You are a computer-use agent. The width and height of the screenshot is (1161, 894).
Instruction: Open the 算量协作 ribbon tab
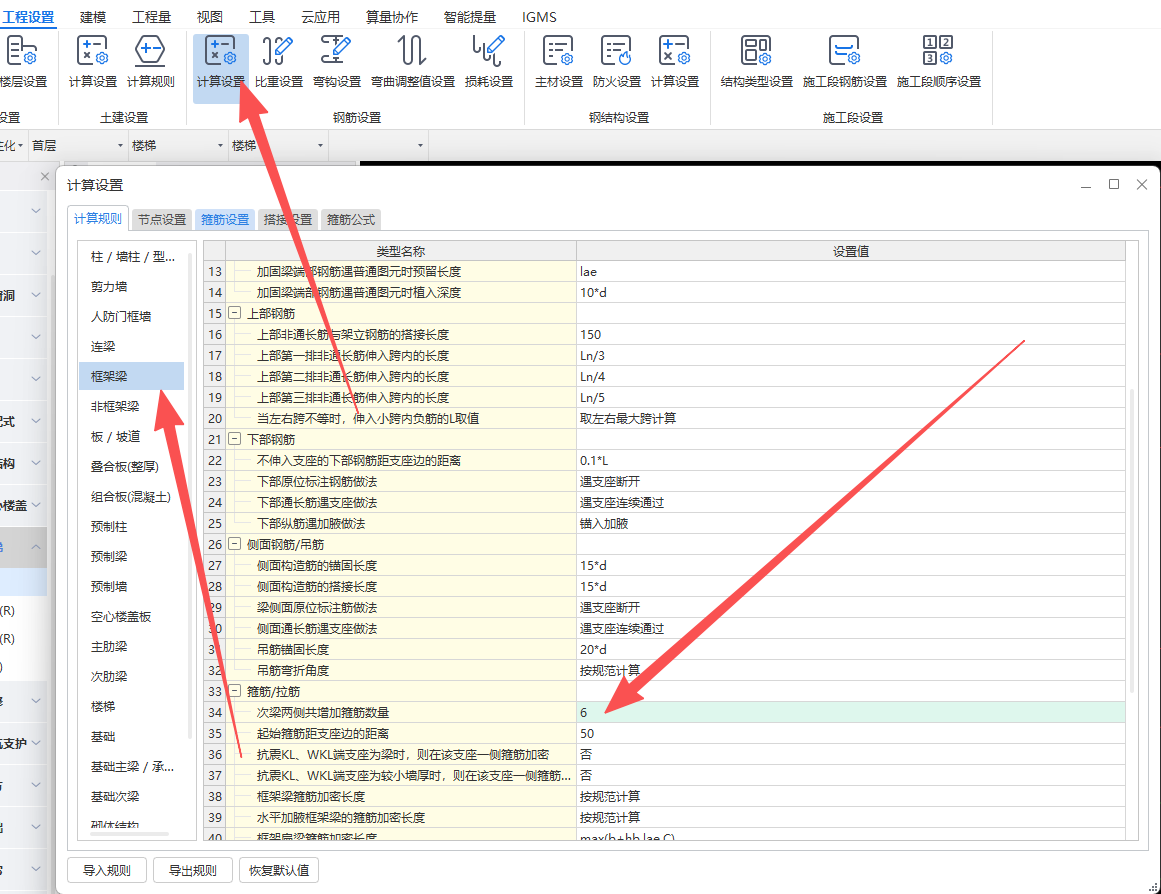[392, 16]
